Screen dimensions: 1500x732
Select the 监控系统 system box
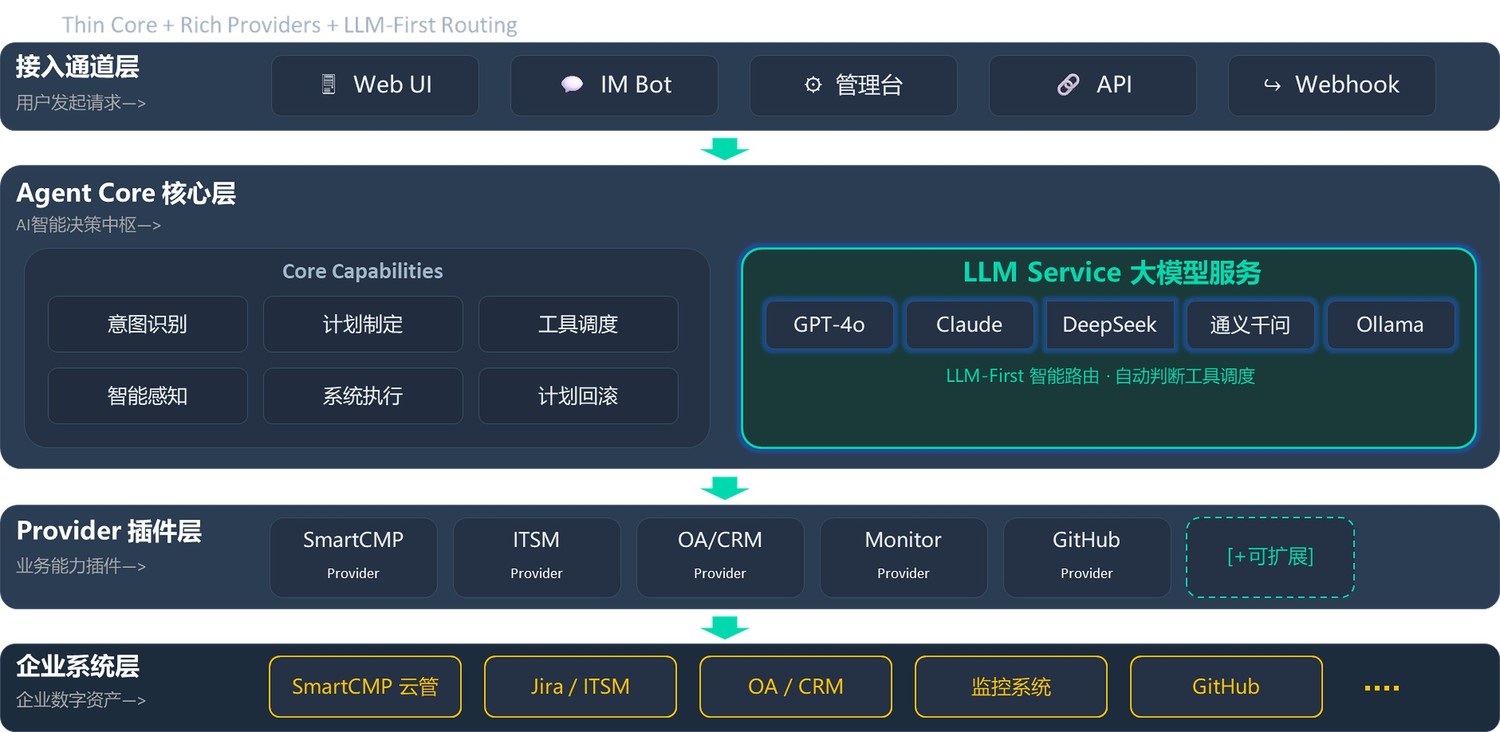(1011, 687)
